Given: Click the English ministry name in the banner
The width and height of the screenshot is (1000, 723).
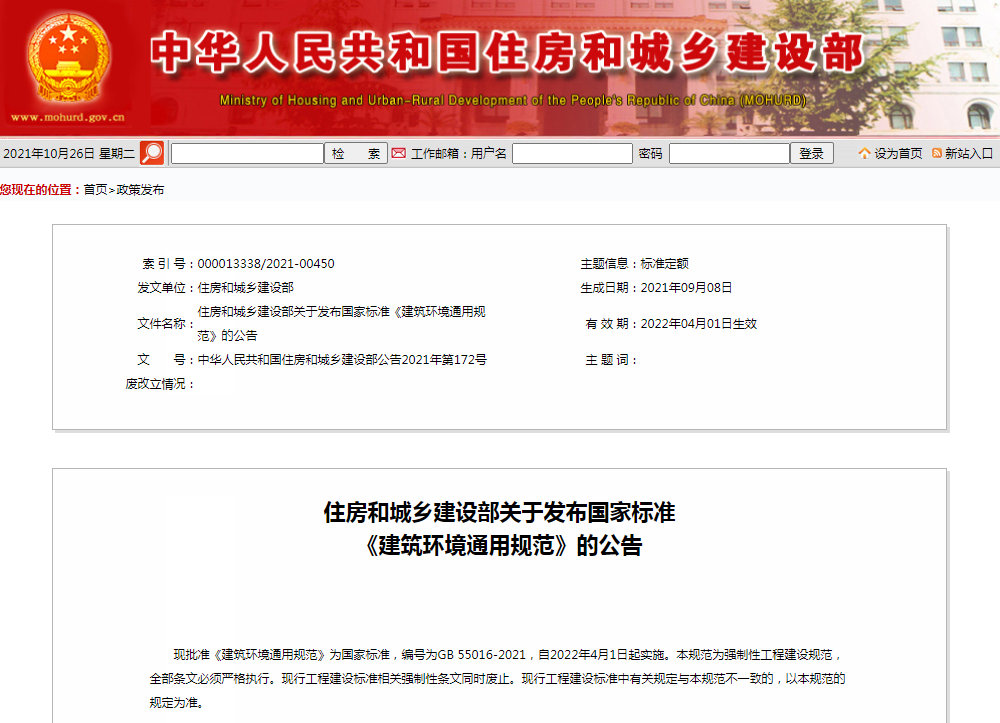Looking at the screenshot, I should (513, 100).
